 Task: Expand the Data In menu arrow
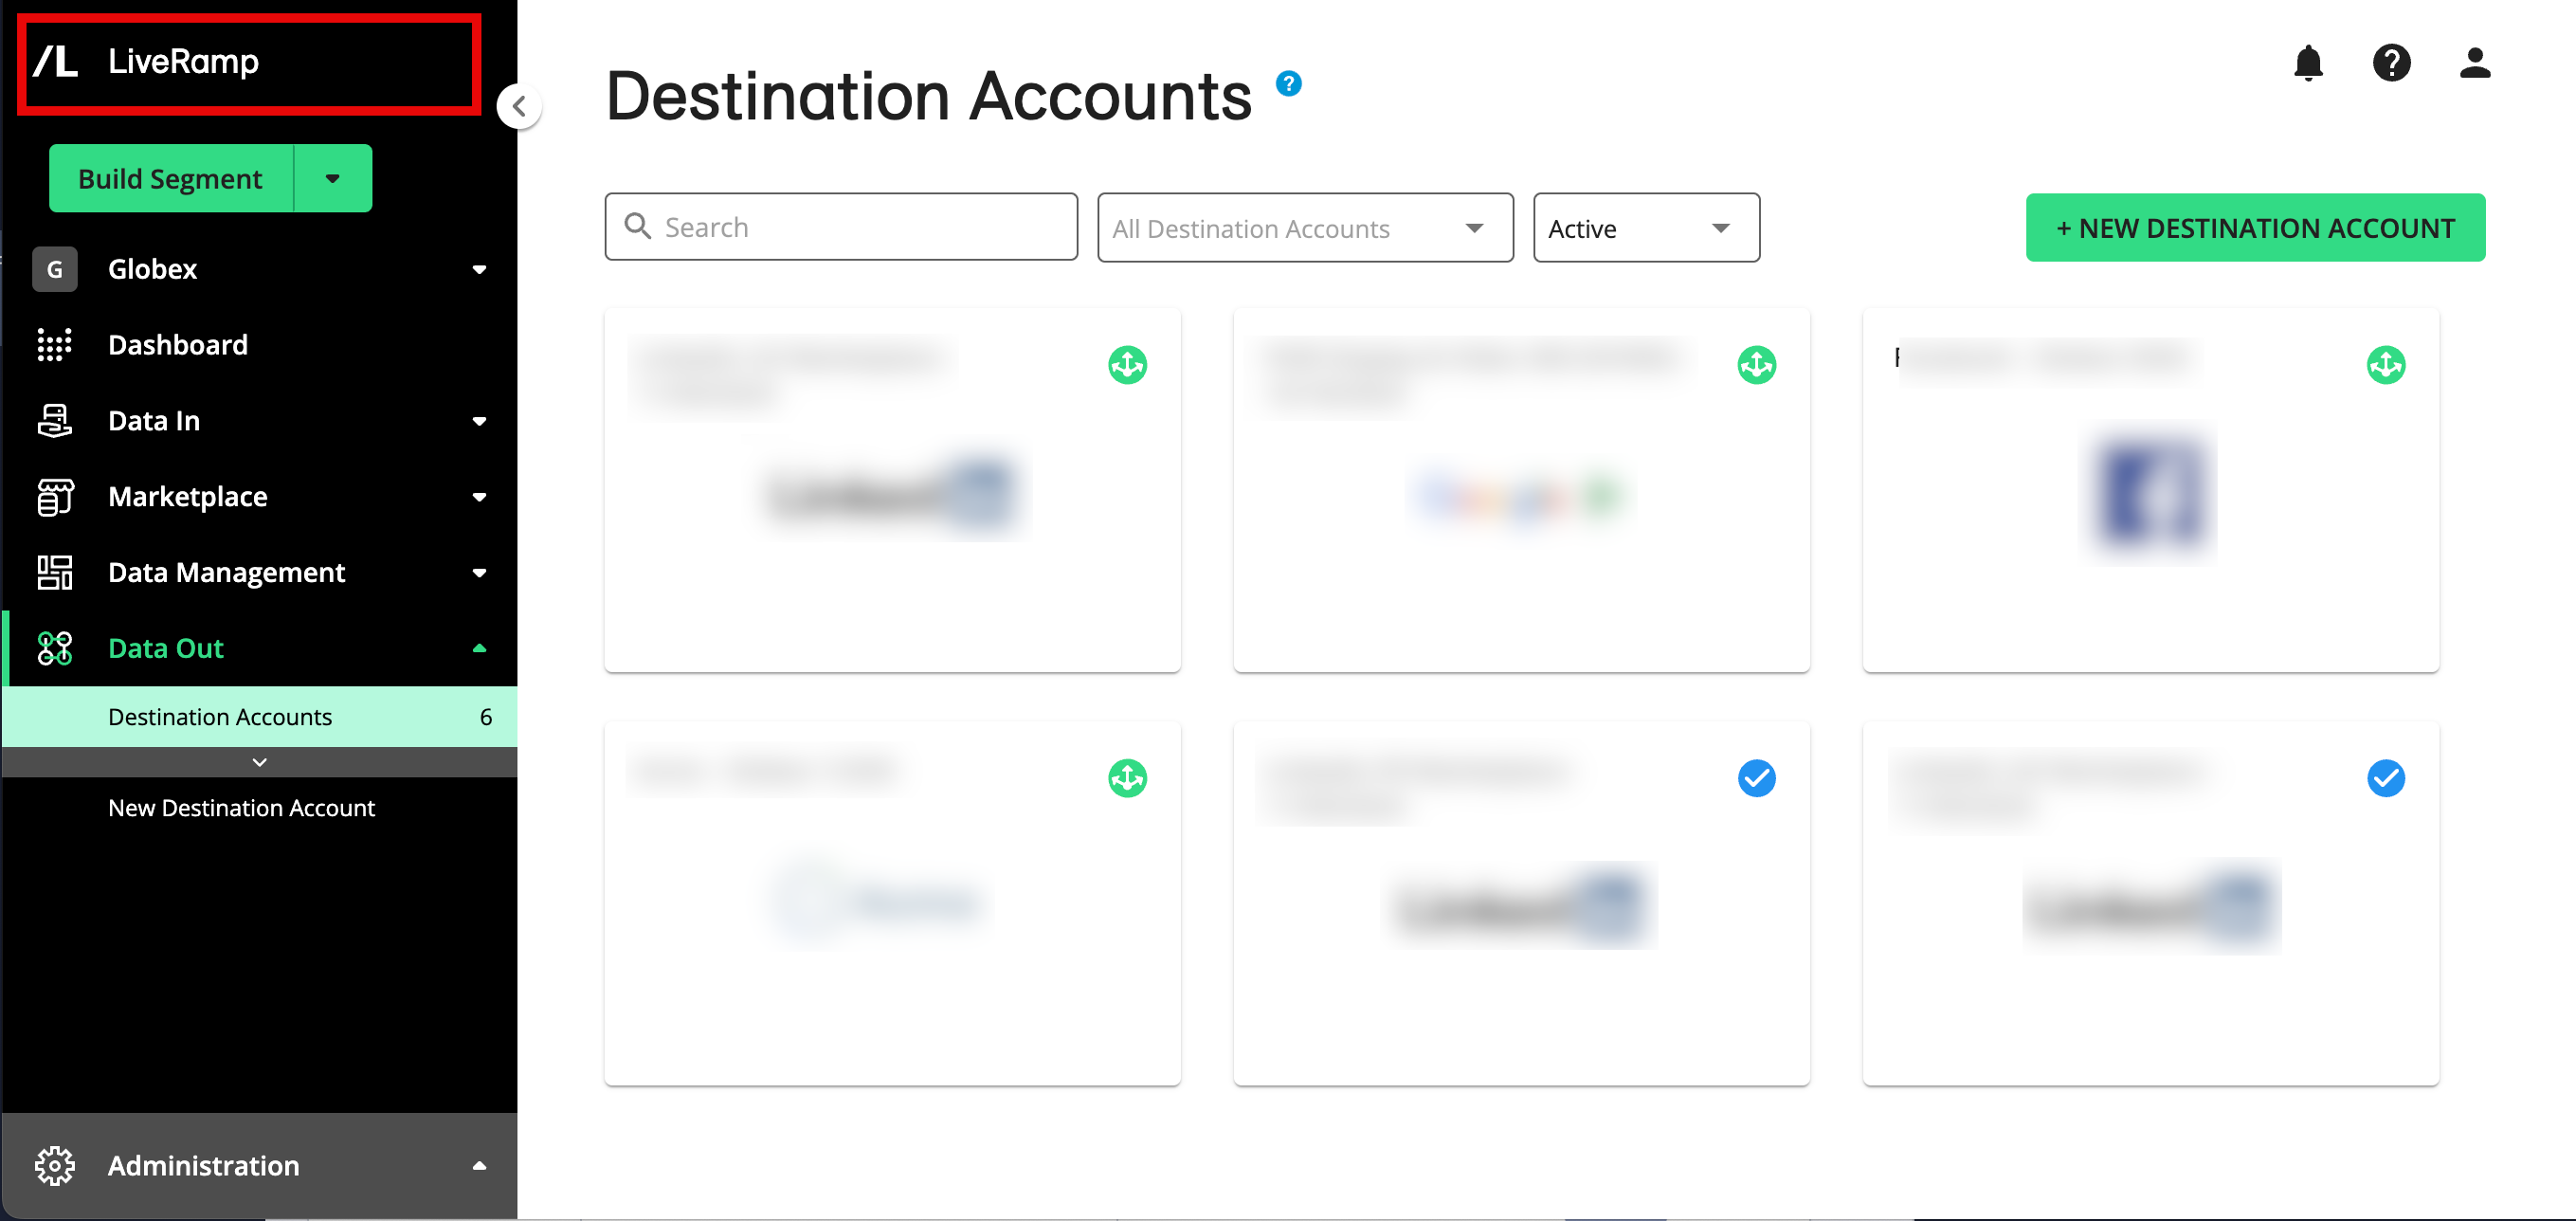click(x=479, y=421)
